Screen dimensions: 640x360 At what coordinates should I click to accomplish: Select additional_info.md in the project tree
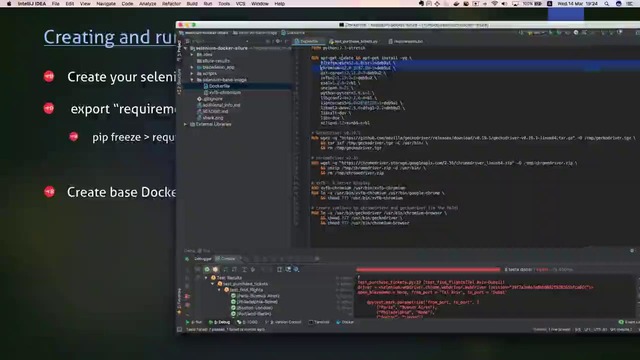coord(219,105)
